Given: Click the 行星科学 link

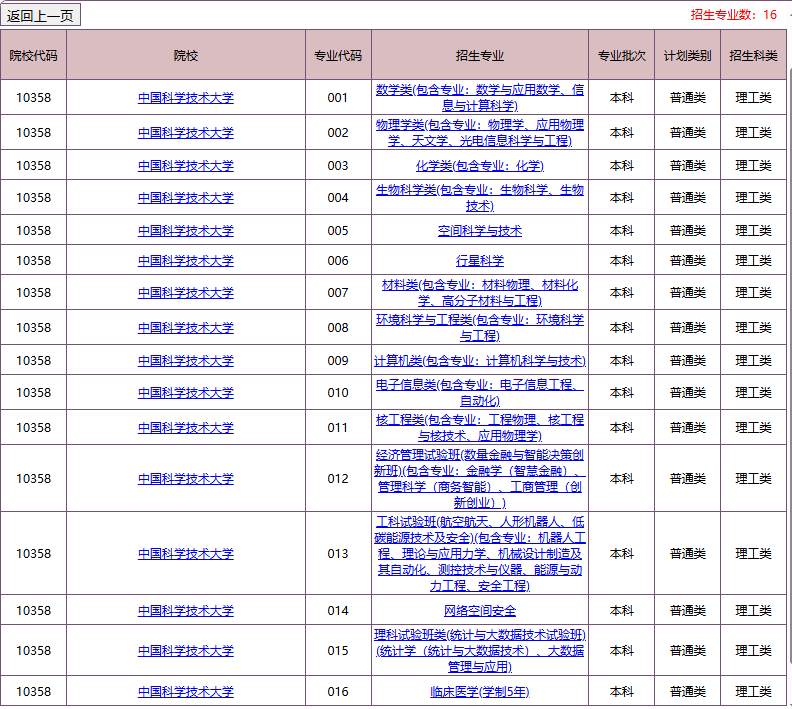Looking at the screenshot, I should click(x=479, y=260).
